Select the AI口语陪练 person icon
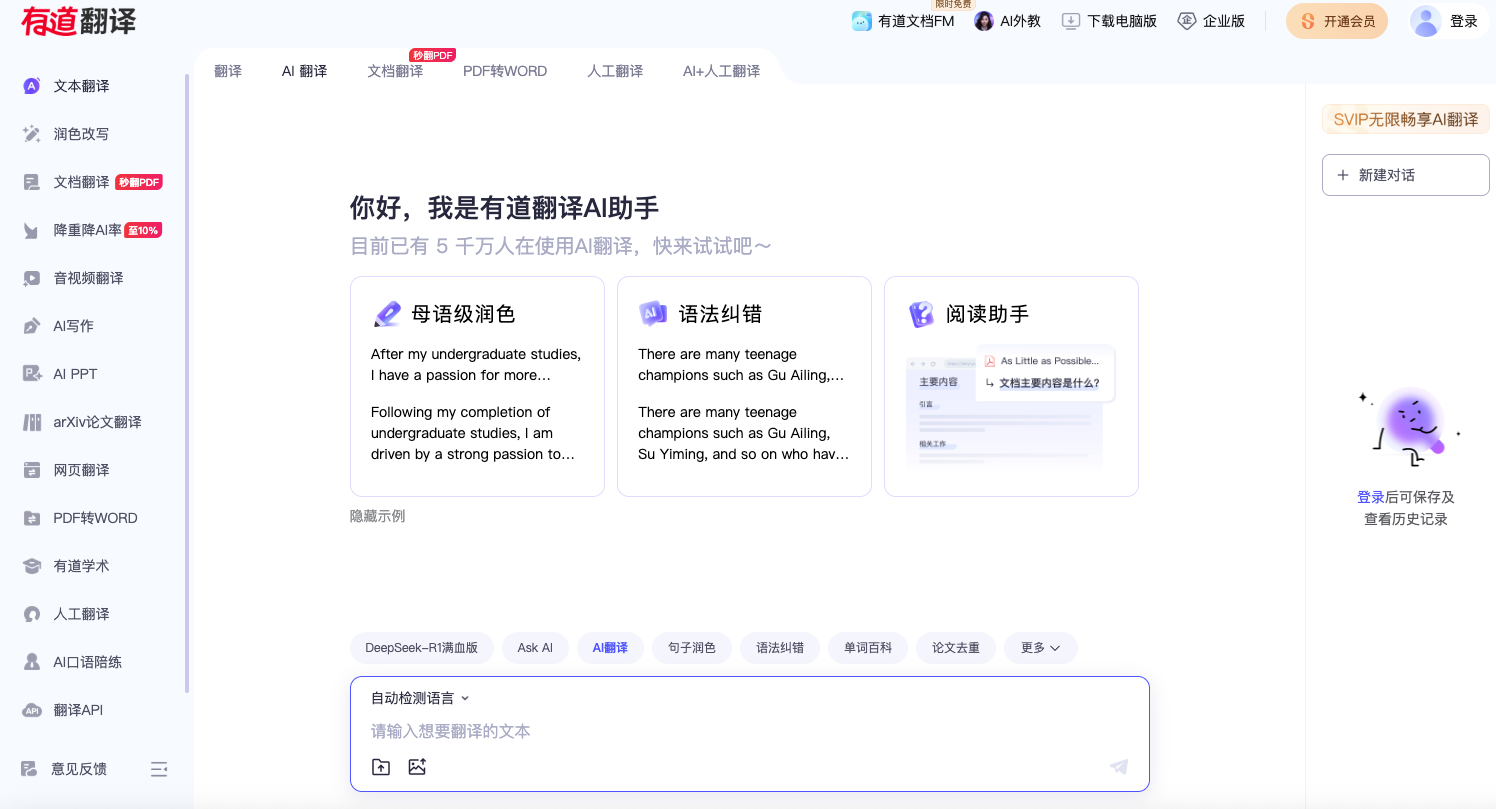 click(x=32, y=662)
